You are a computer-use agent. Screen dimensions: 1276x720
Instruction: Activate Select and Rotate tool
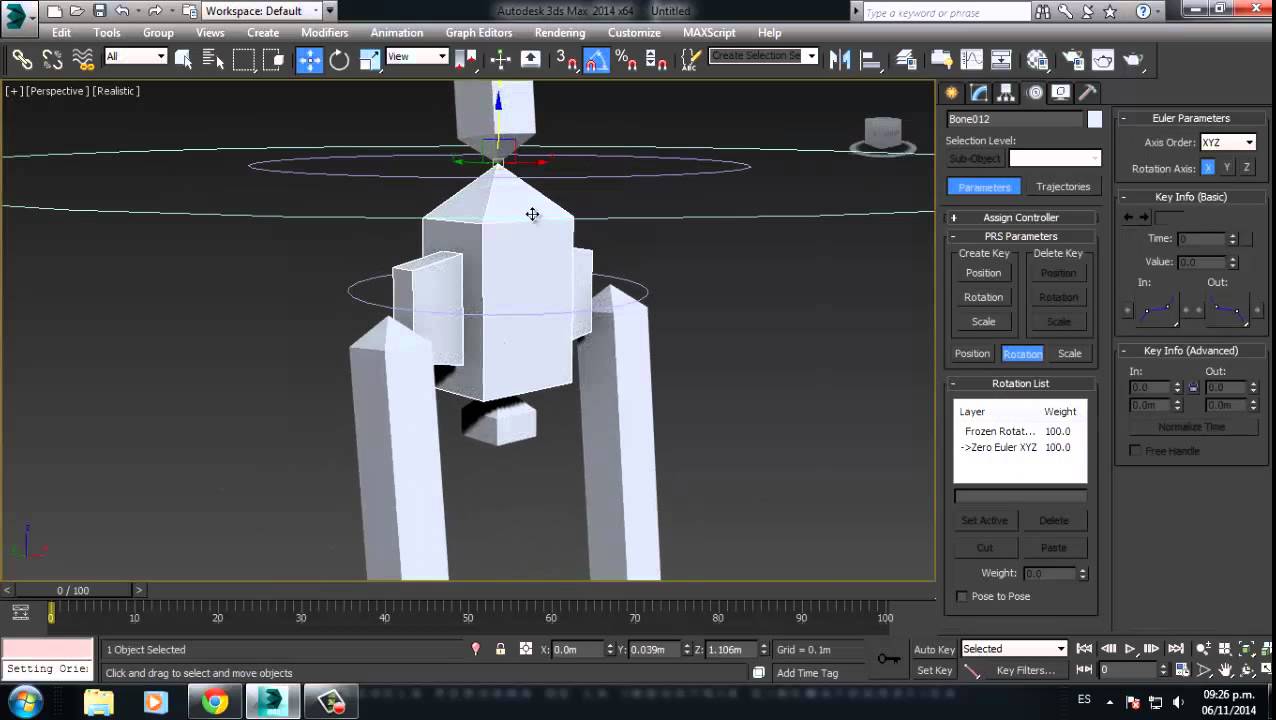339,60
